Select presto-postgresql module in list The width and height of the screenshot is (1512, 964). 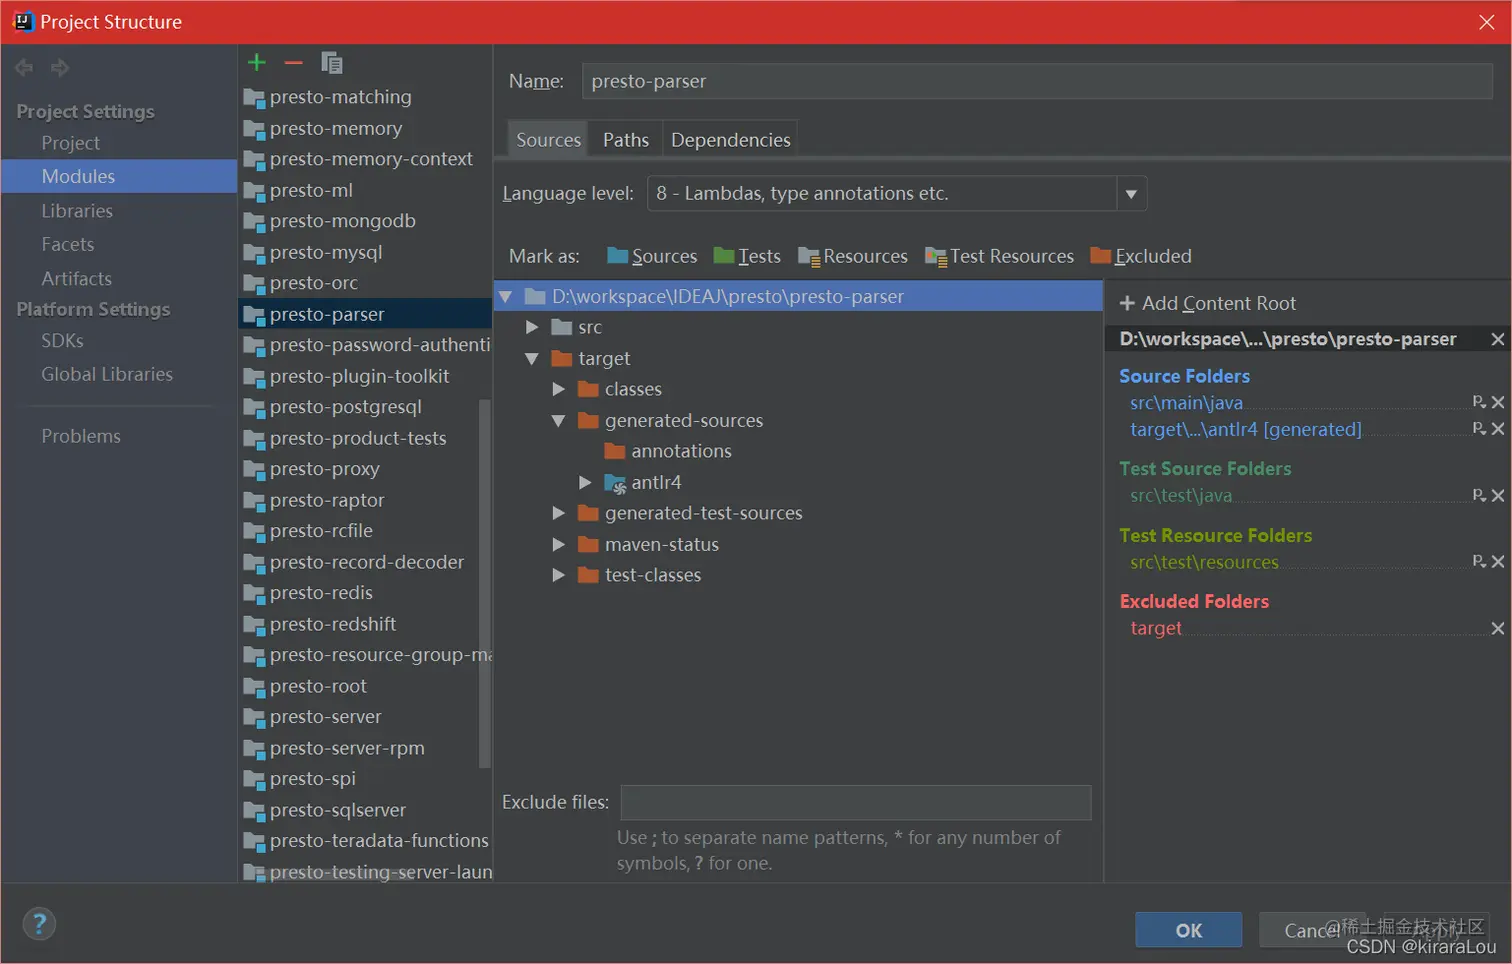coord(345,407)
